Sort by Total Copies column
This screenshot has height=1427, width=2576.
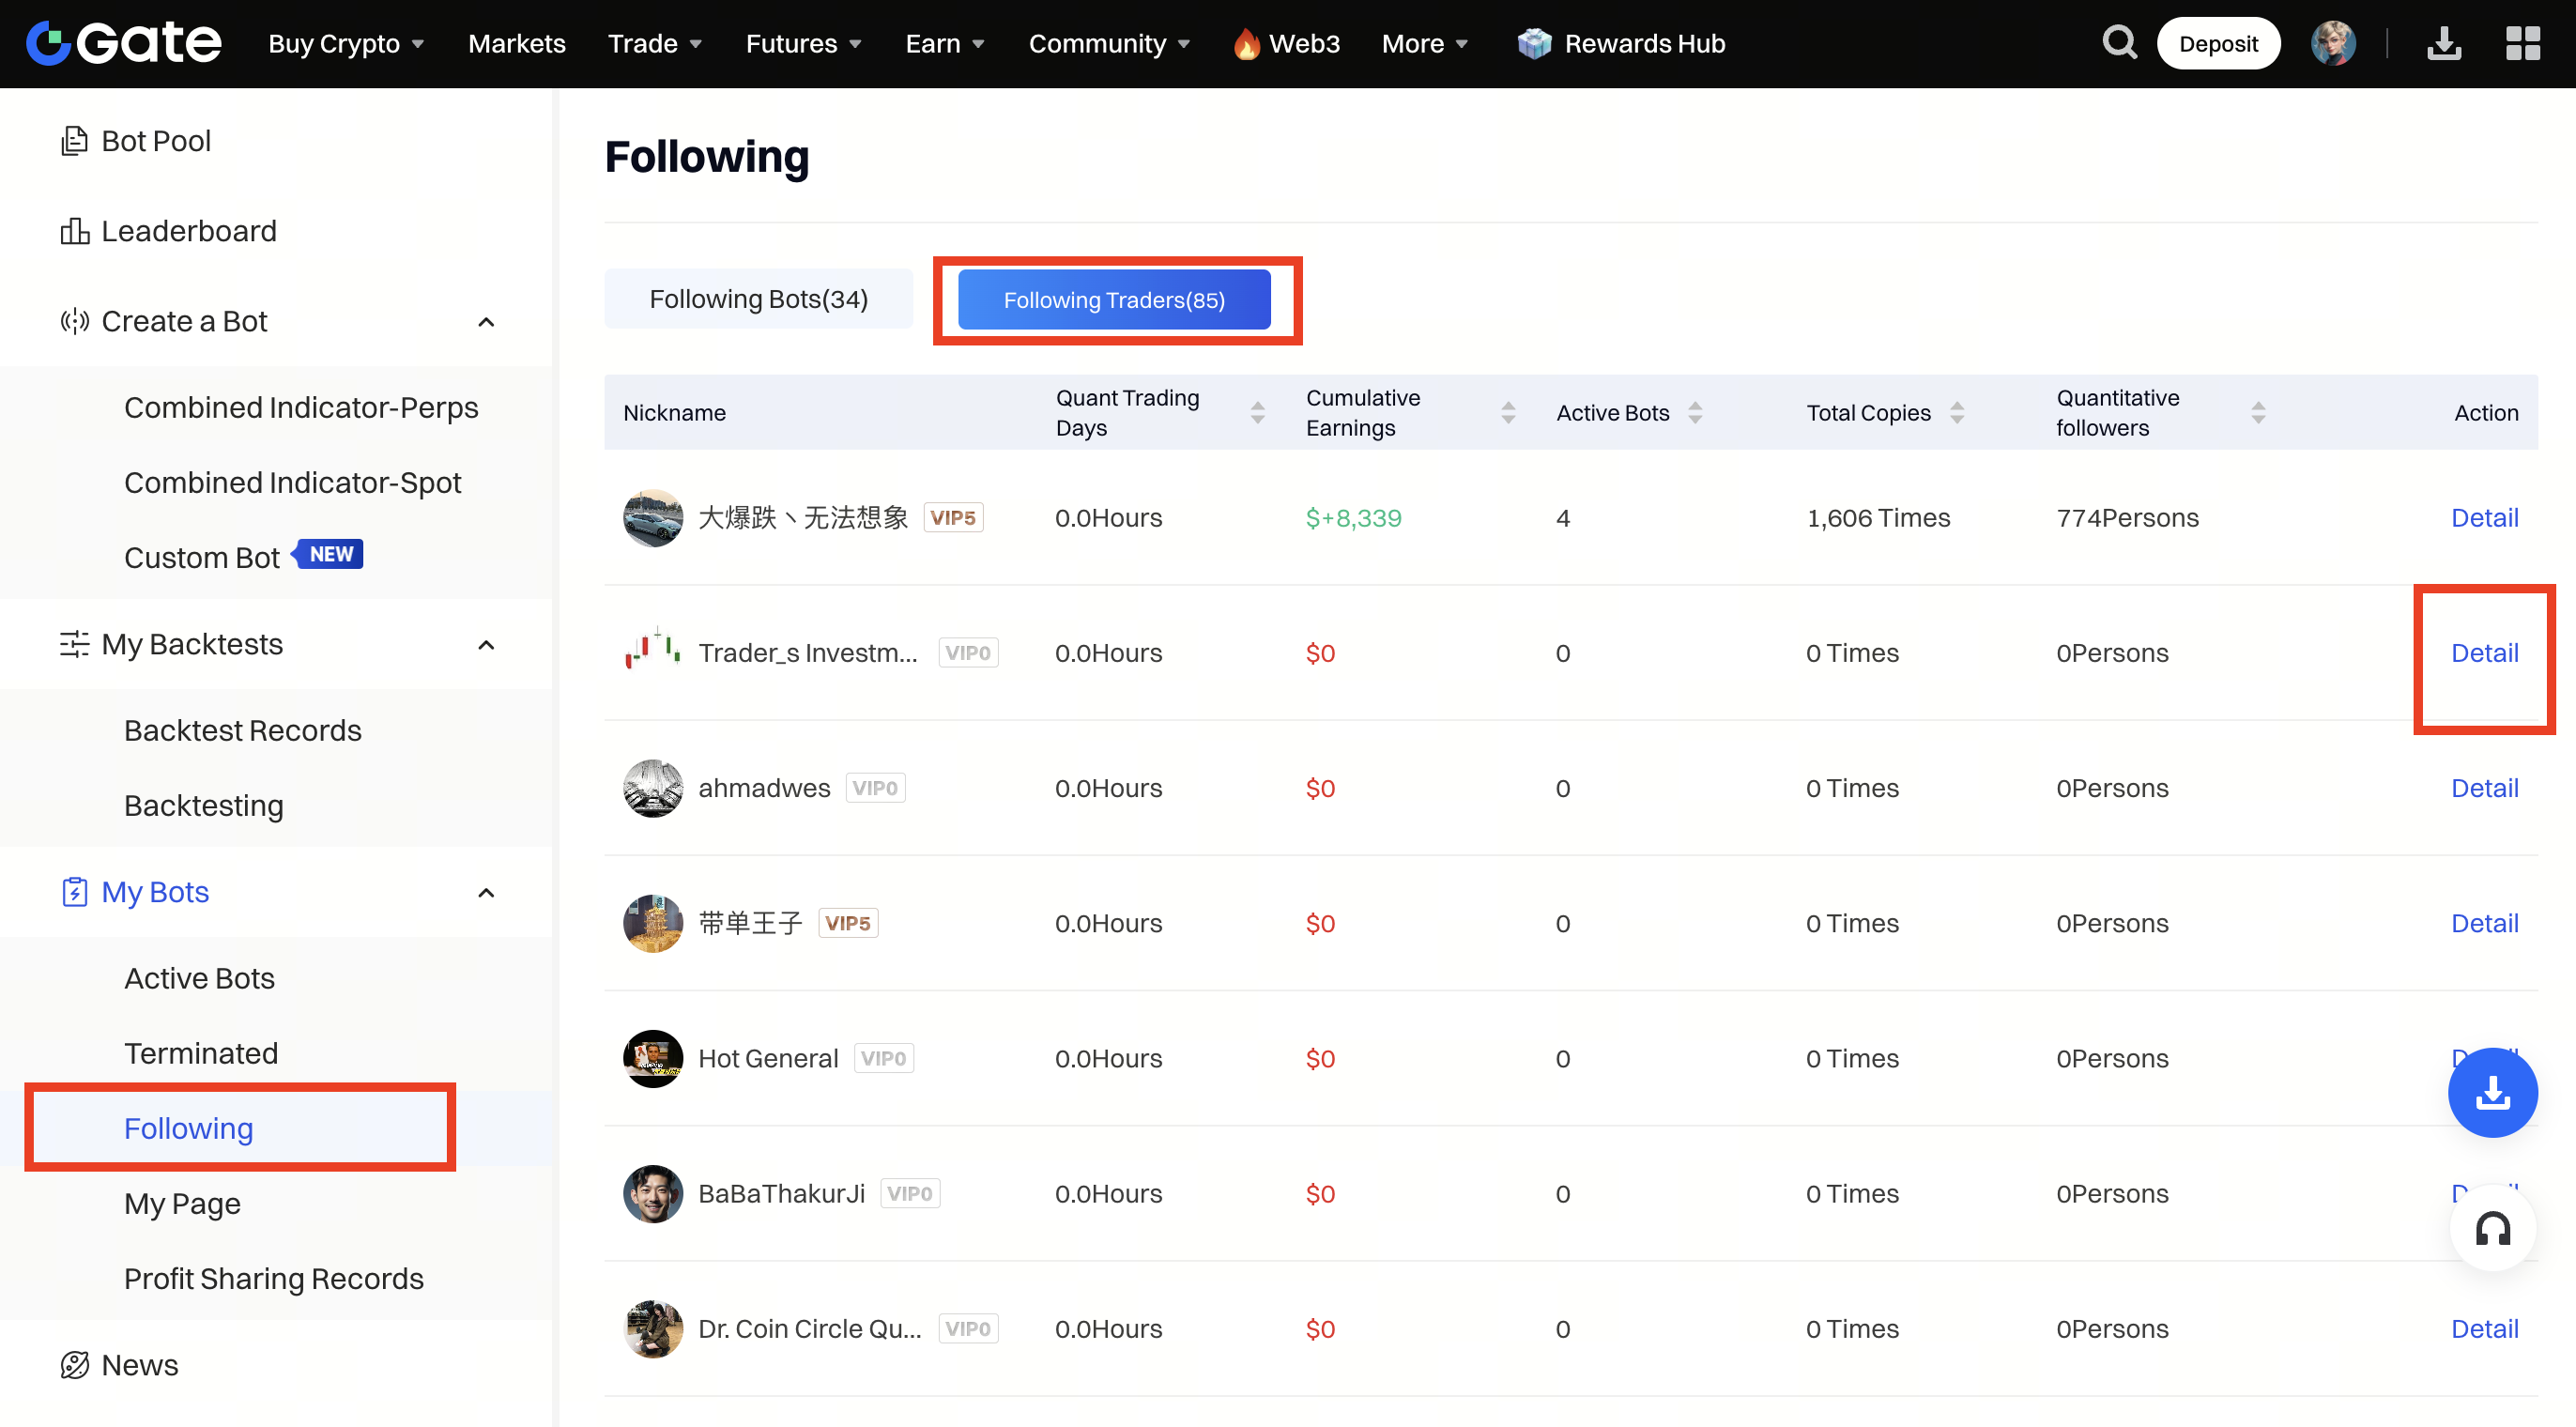point(1956,412)
